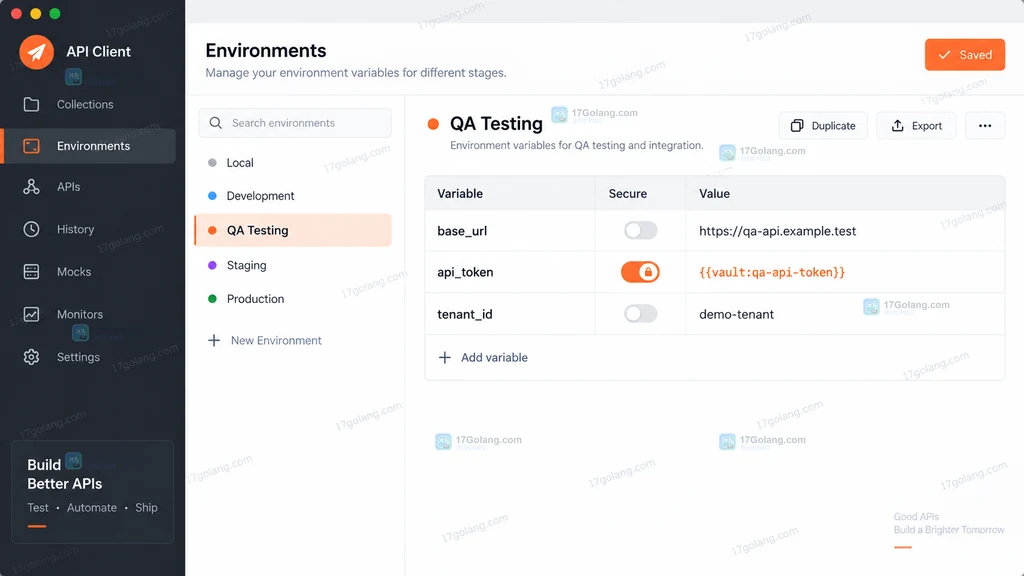Click the base_url variable name cell
Image resolution: width=1024 pixels, height=576 pixels.
510,231
